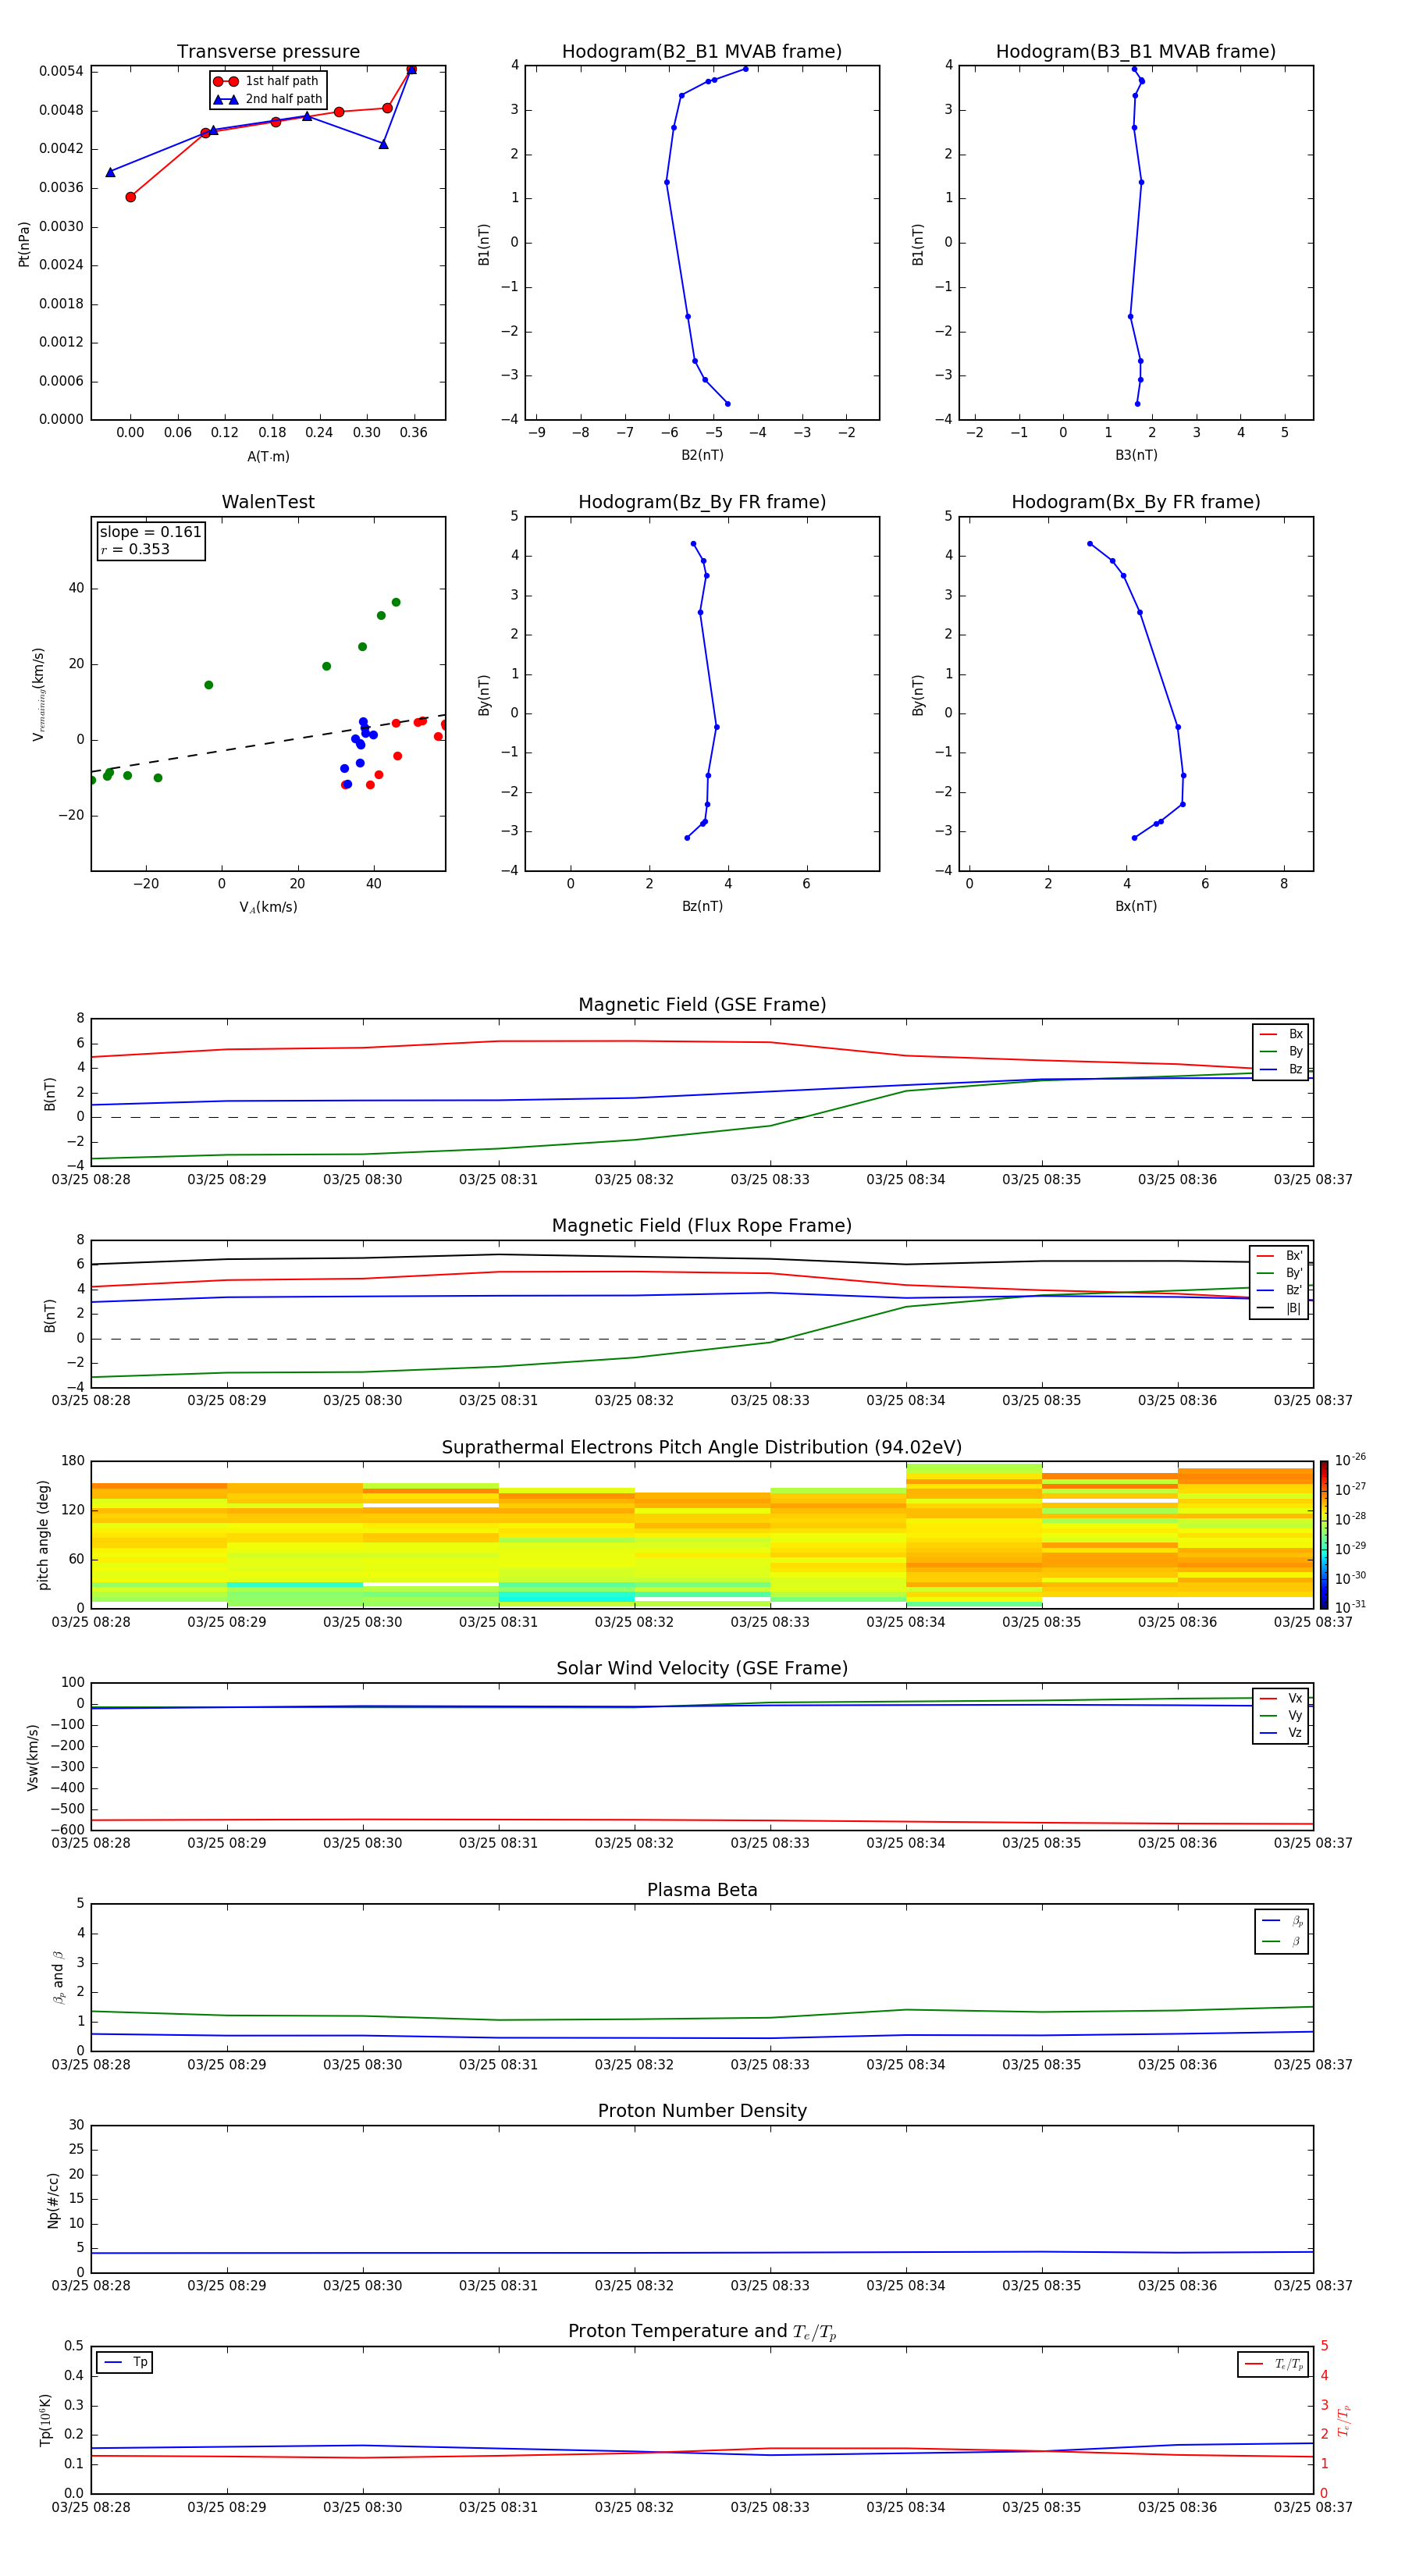Click the "A(T·m)" x-axis label
The width and height of the screenshot is (1405, 2576).
[x=268, y=457]
